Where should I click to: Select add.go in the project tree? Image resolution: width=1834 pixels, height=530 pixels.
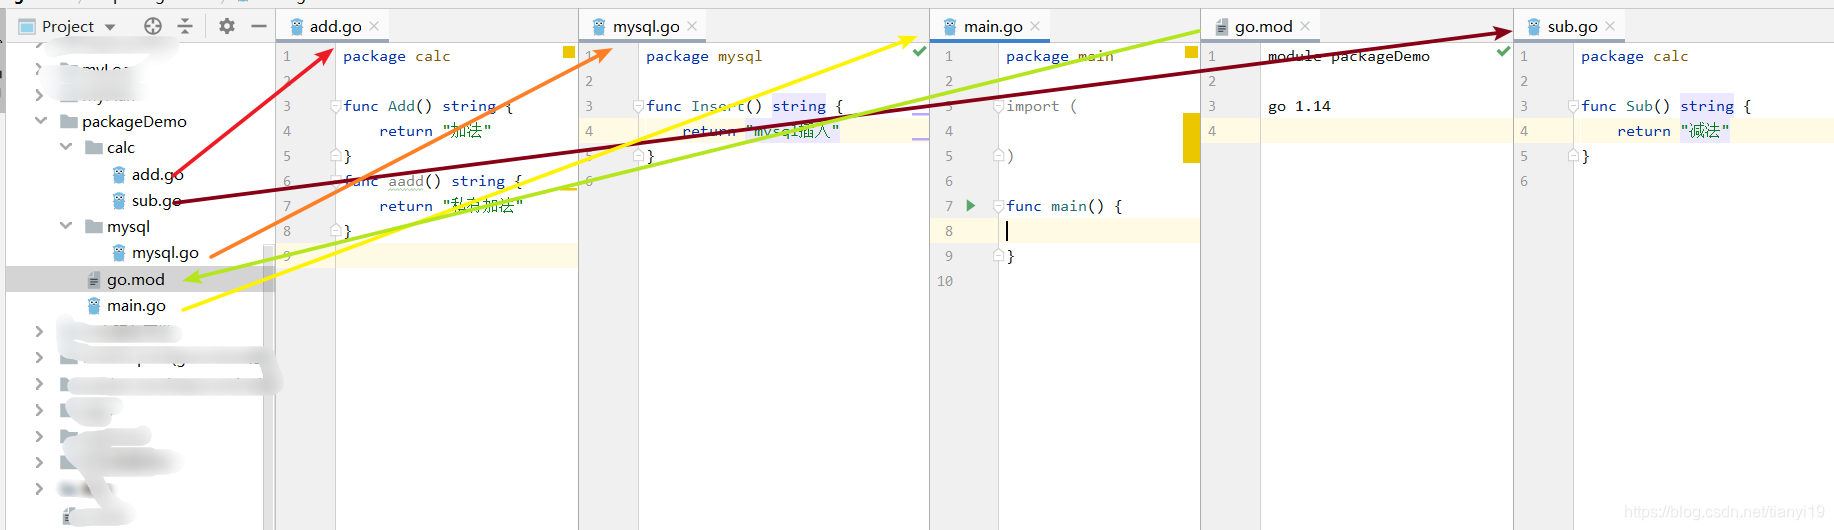pos(157,174)
